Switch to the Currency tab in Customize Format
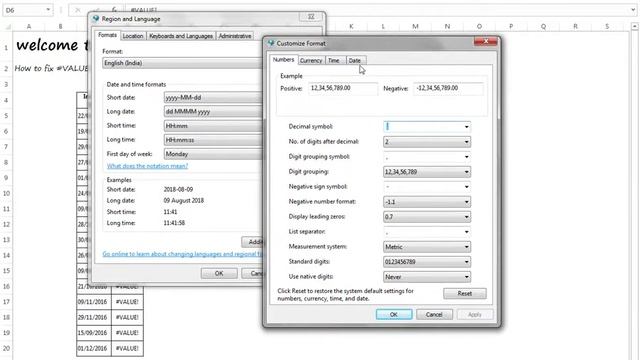The image size is (640, 360). [x=311, y=60]
